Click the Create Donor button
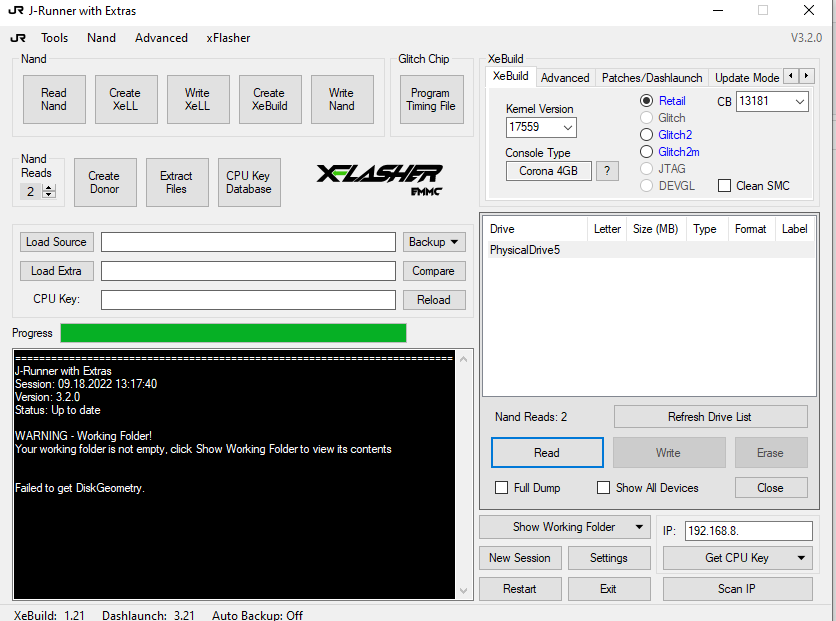Screen dimensions: 836x621 pos(105,182)
